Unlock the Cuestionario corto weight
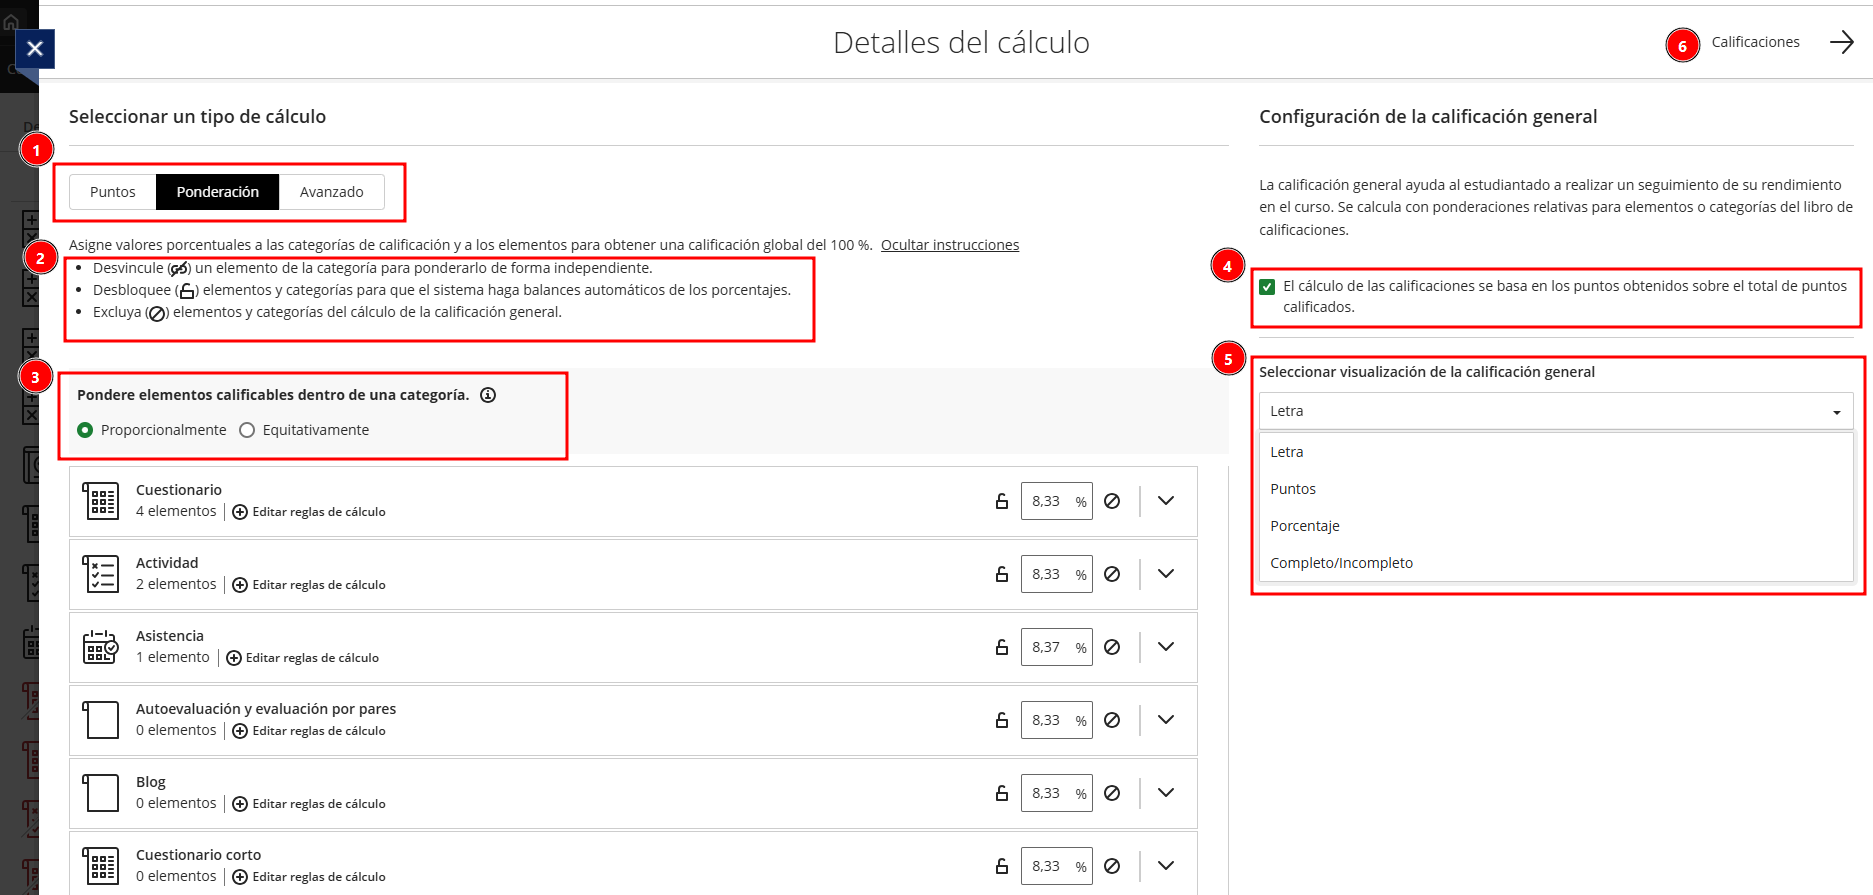 pyautogui.click(x=1001, y=866)
